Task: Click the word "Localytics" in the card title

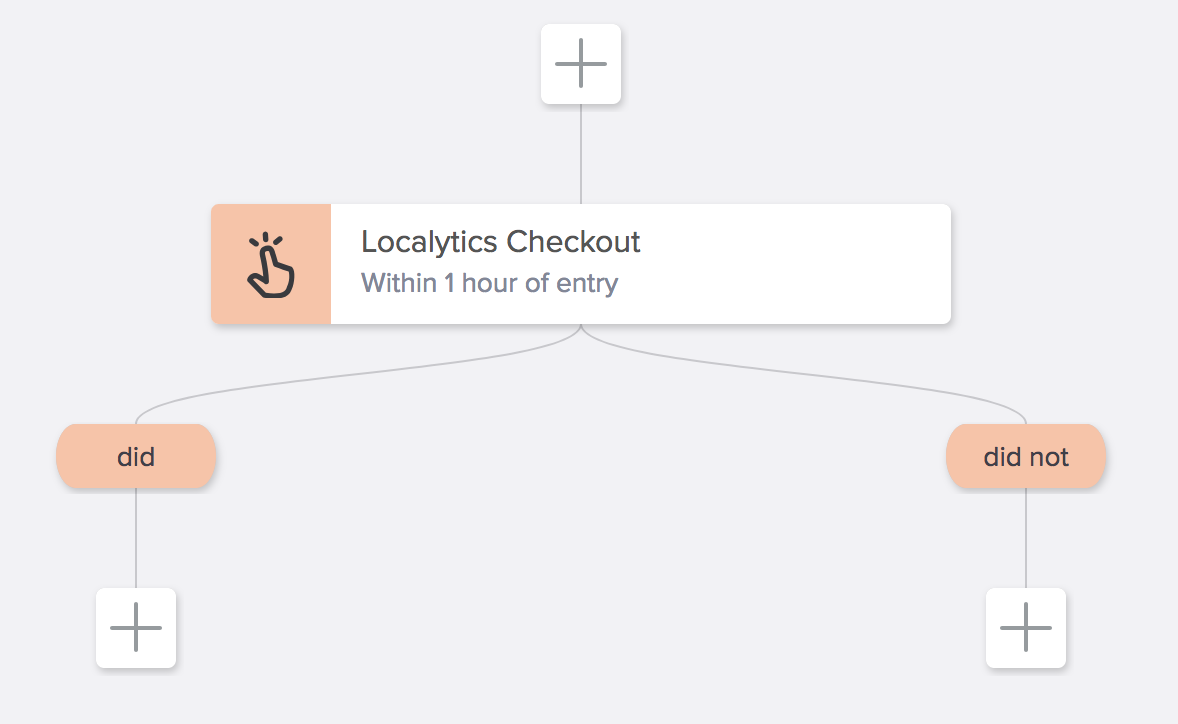Action: [429, 242]
